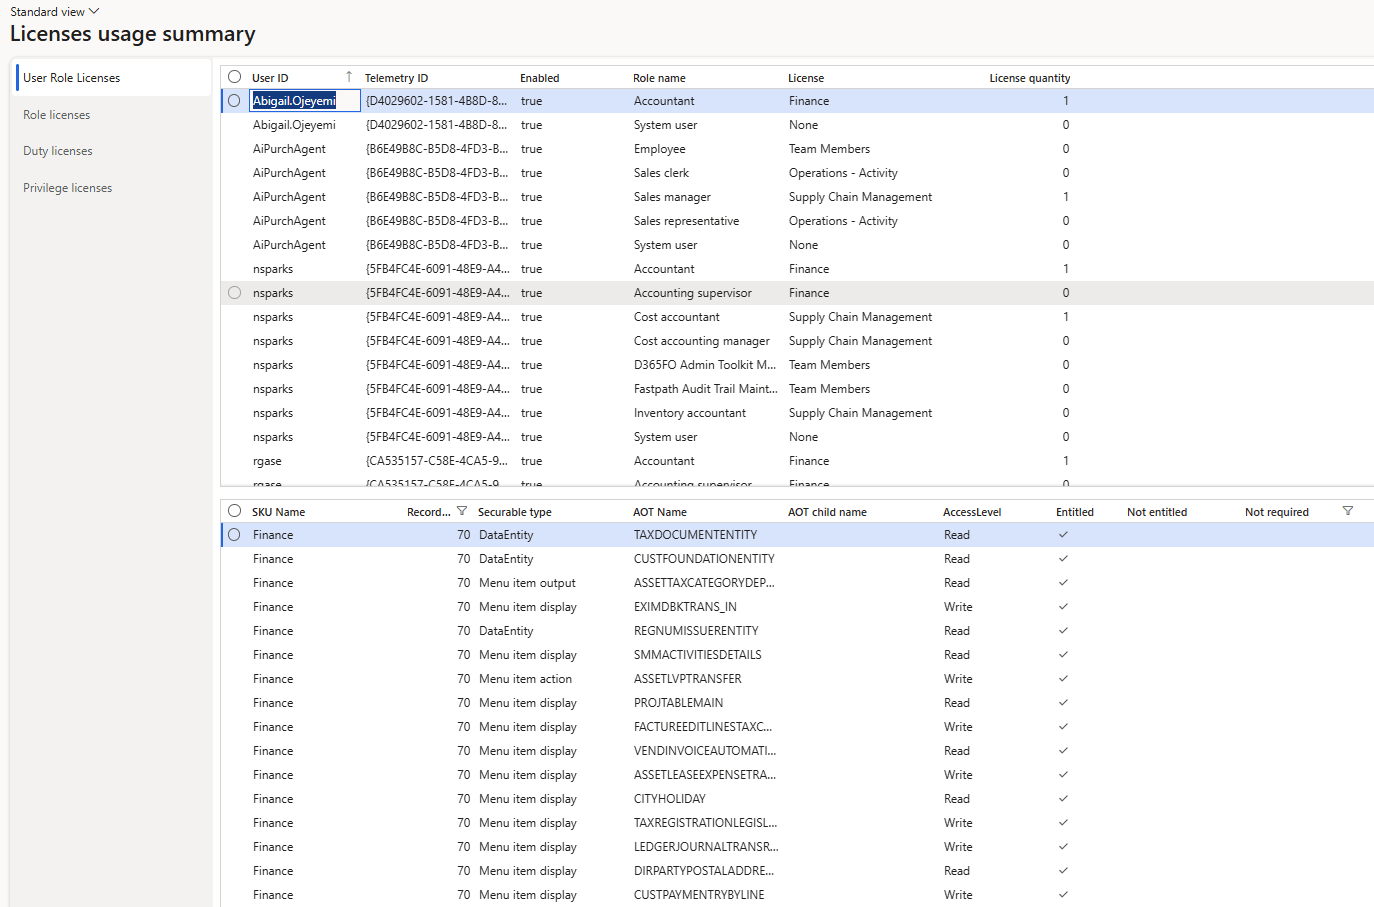
Task: Click the filter icon right of Not required
Action: tap(1347, 511)
